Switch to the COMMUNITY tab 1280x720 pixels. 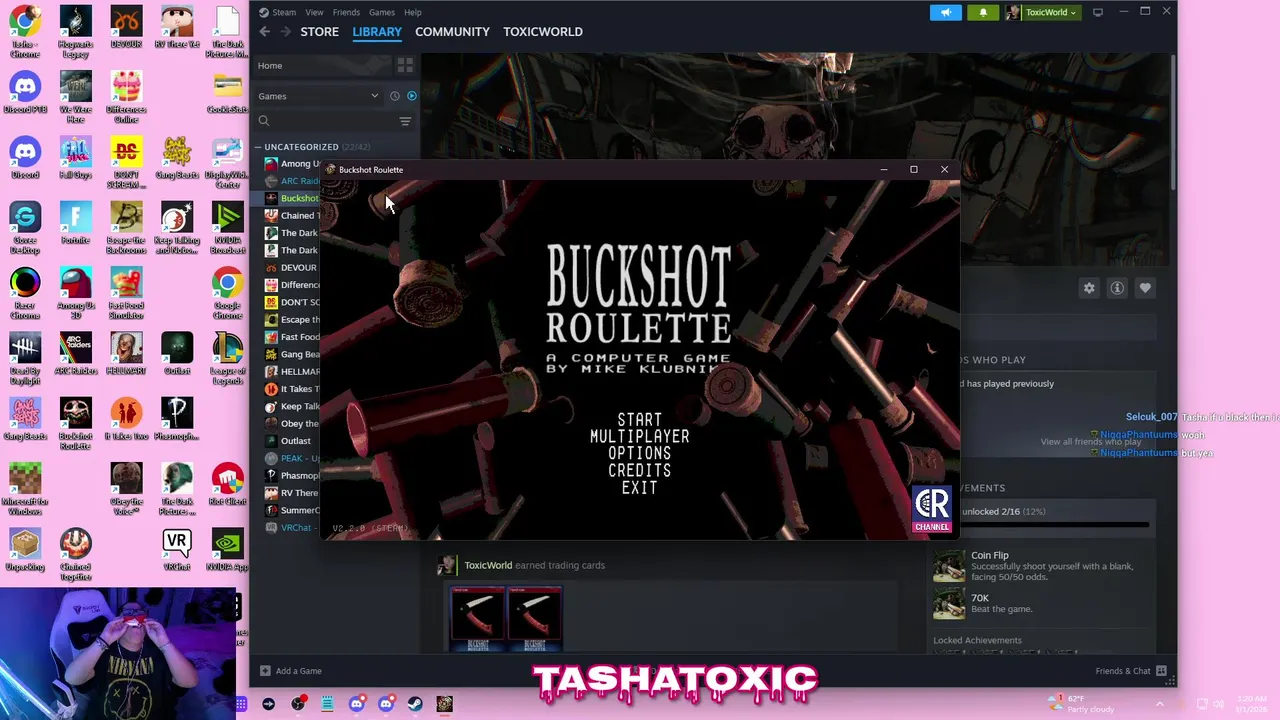[x=452, y=32]
